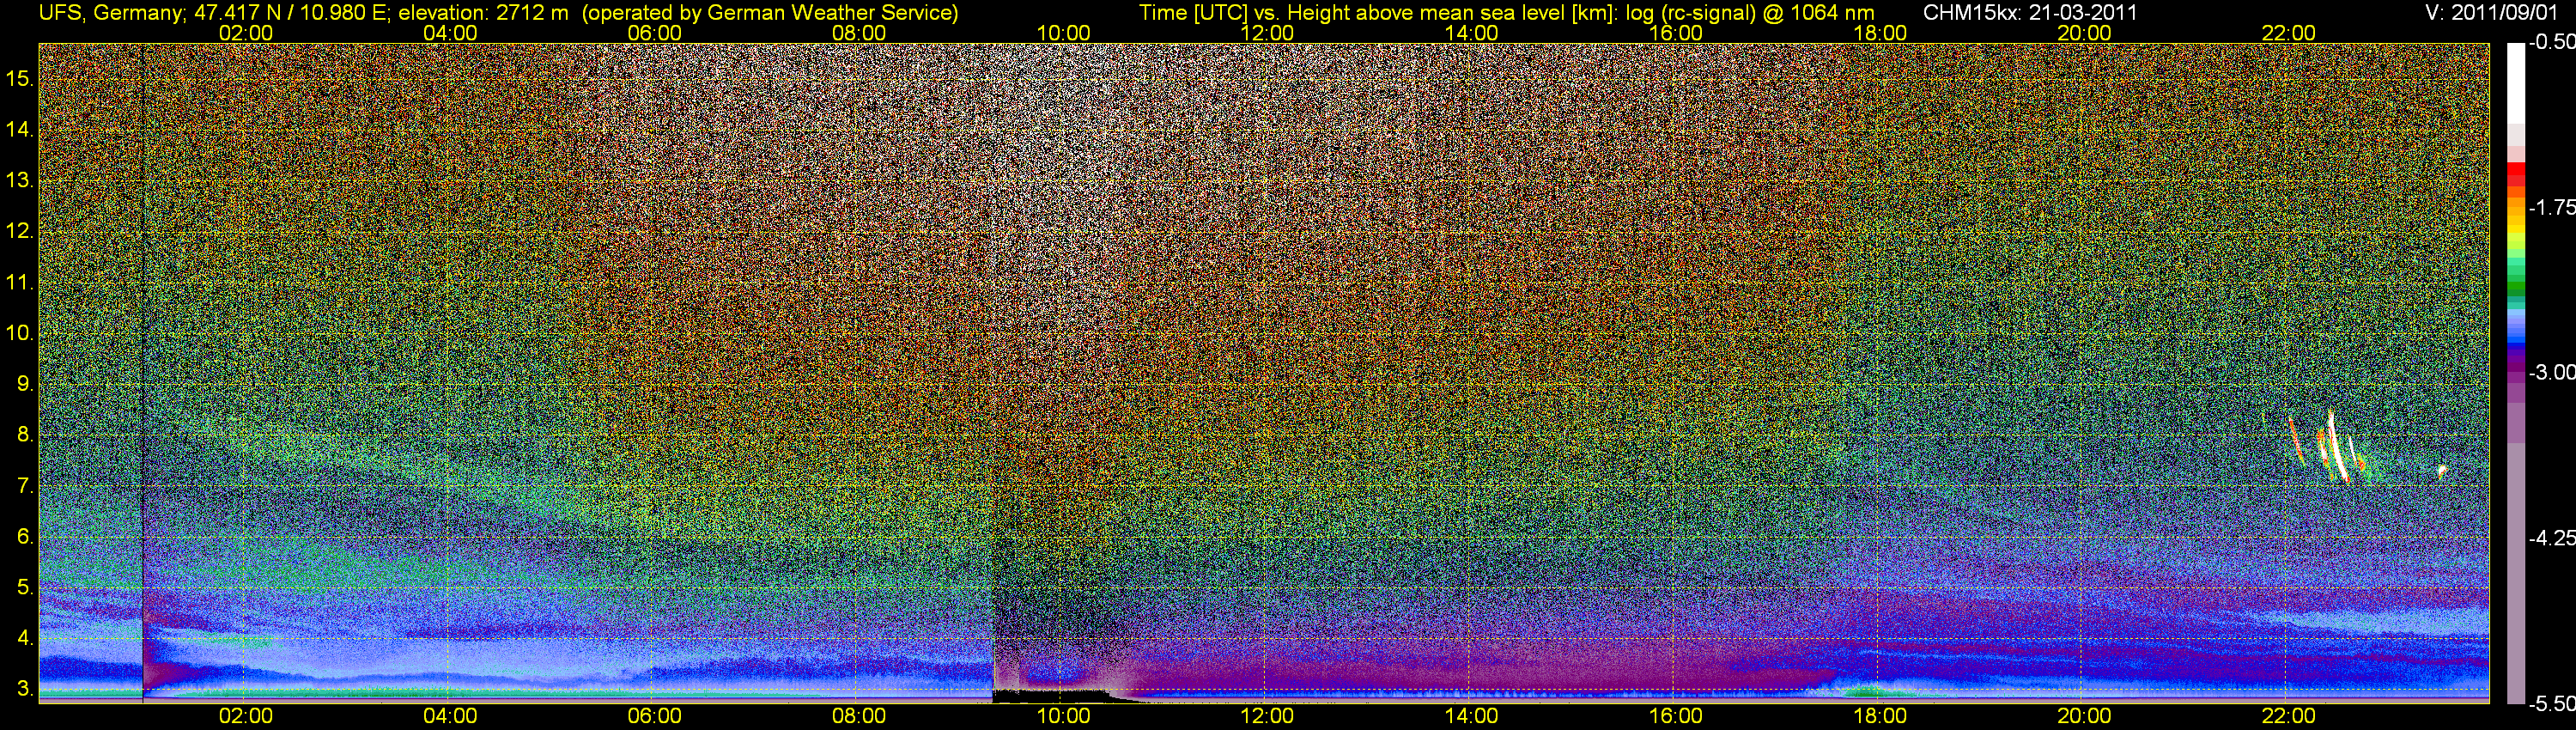This screenshot has height=730, width=2576.
Task: Click the 06:00 label on the bottom axis
Action: tap(654, 716)
